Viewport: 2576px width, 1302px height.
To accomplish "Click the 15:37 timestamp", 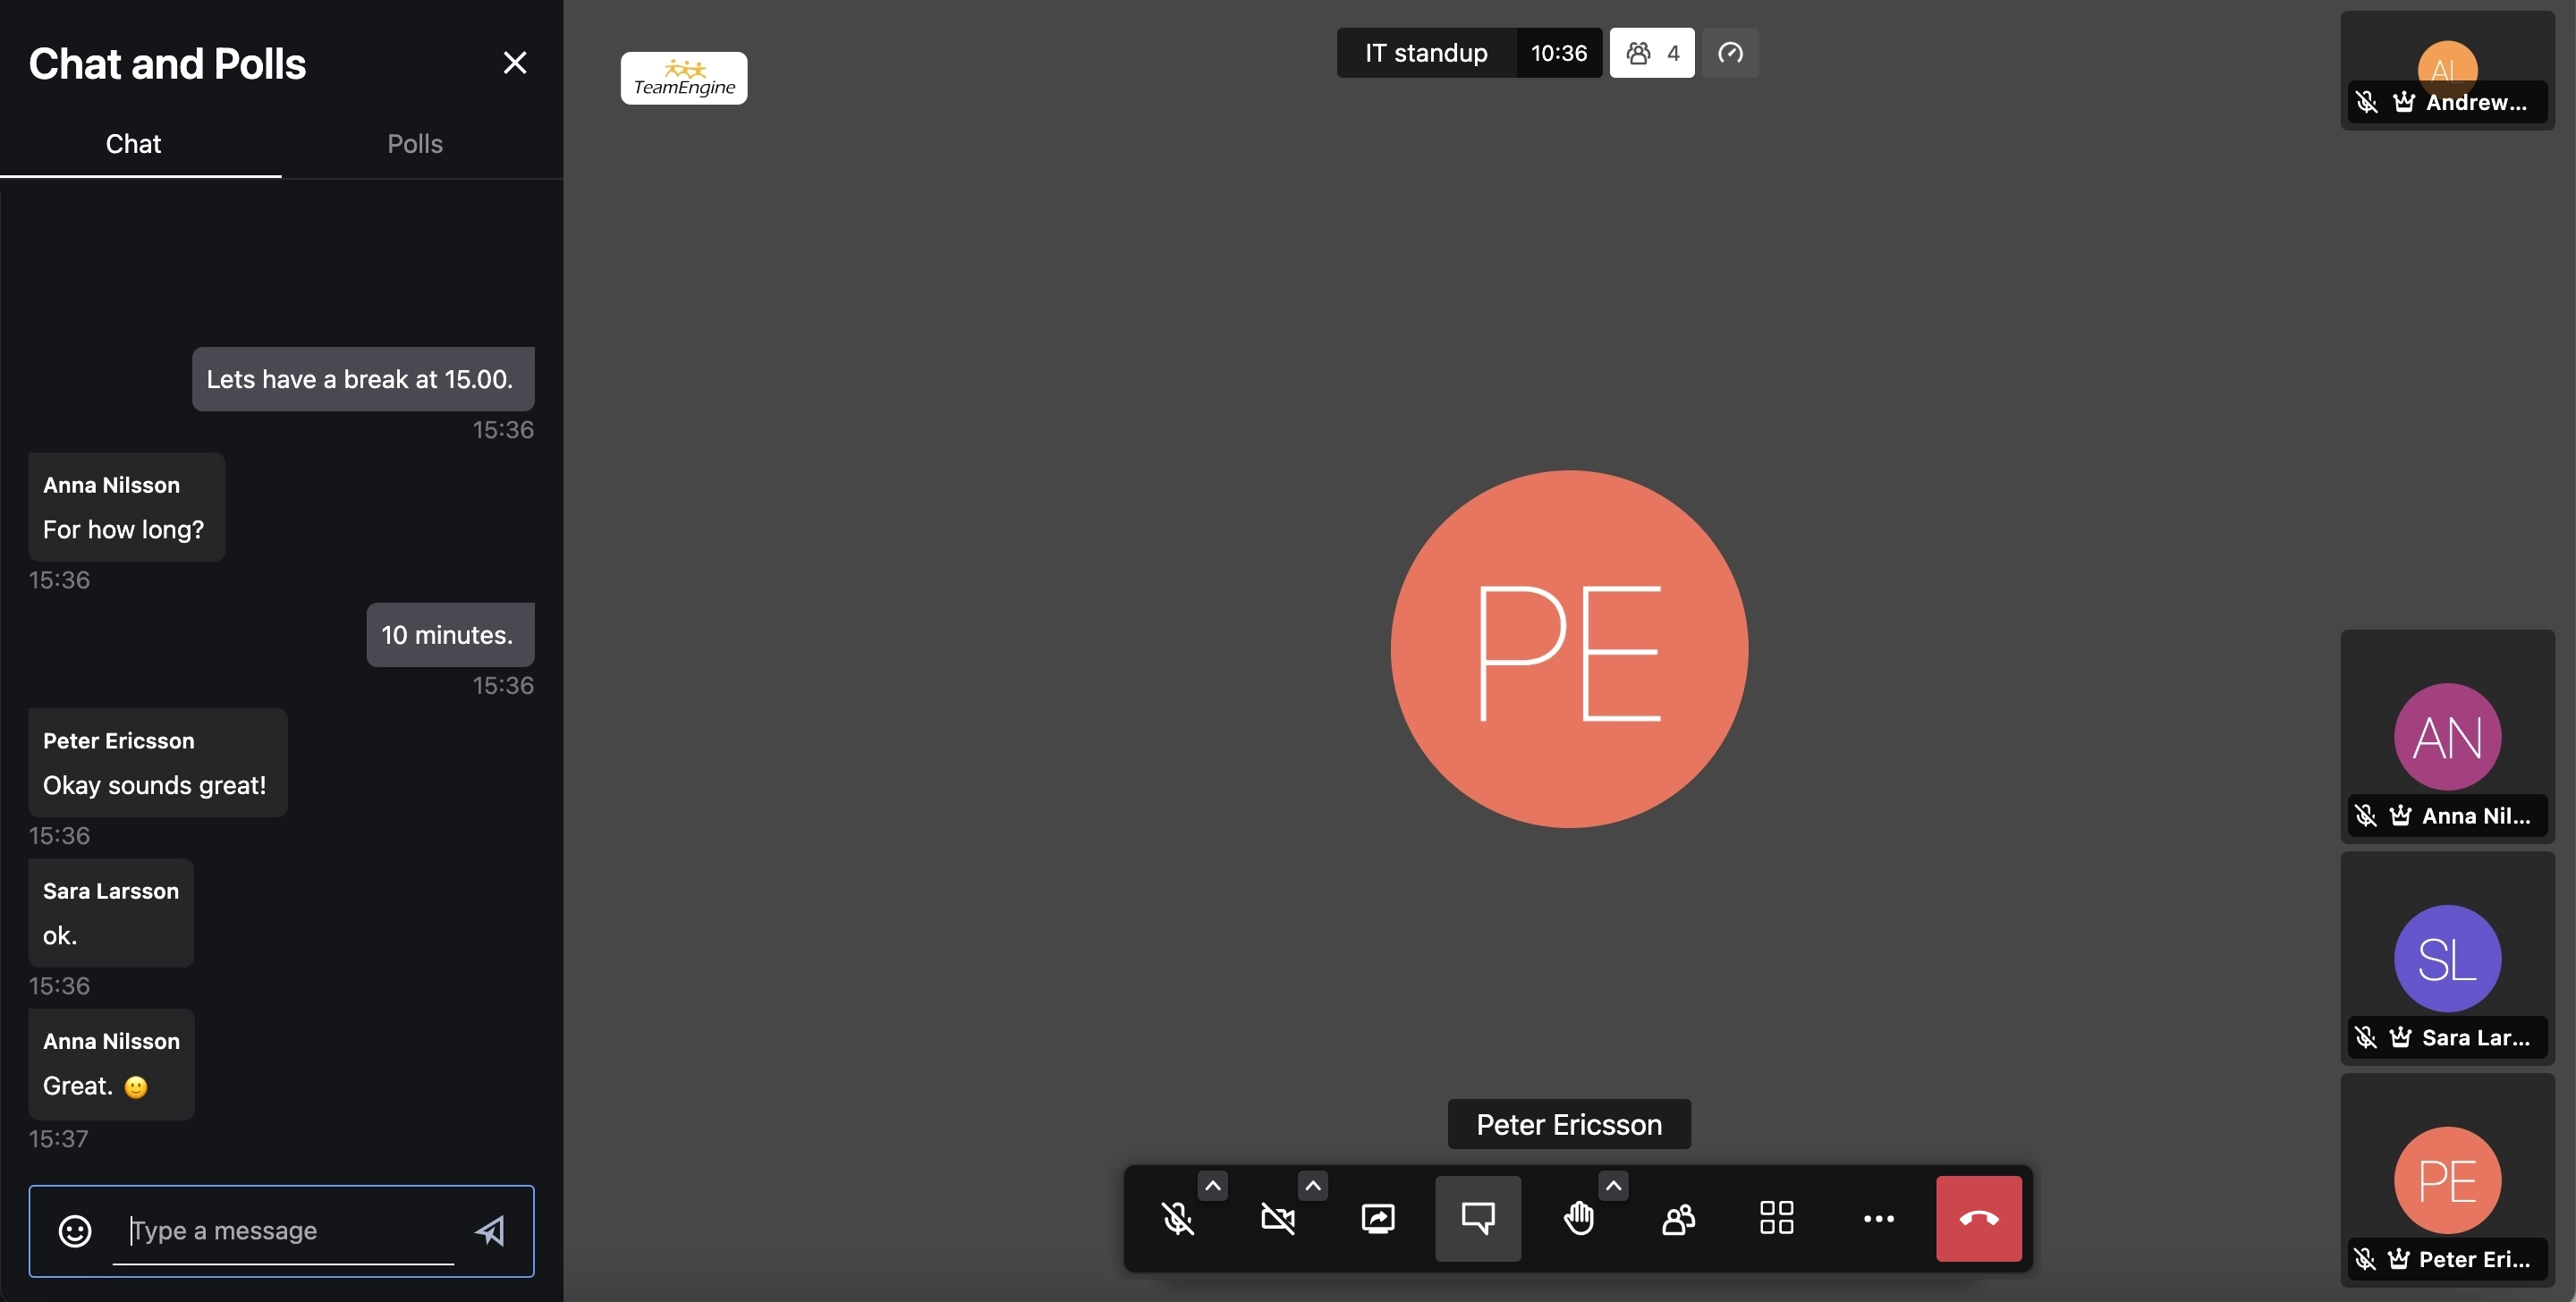I will [58, 1139].
